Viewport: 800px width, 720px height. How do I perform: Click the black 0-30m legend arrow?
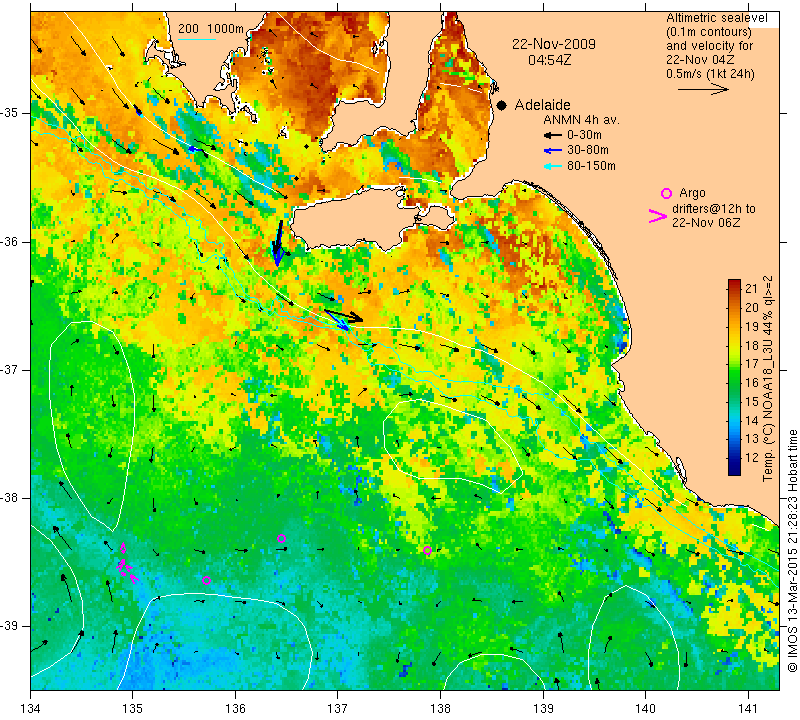552,135
